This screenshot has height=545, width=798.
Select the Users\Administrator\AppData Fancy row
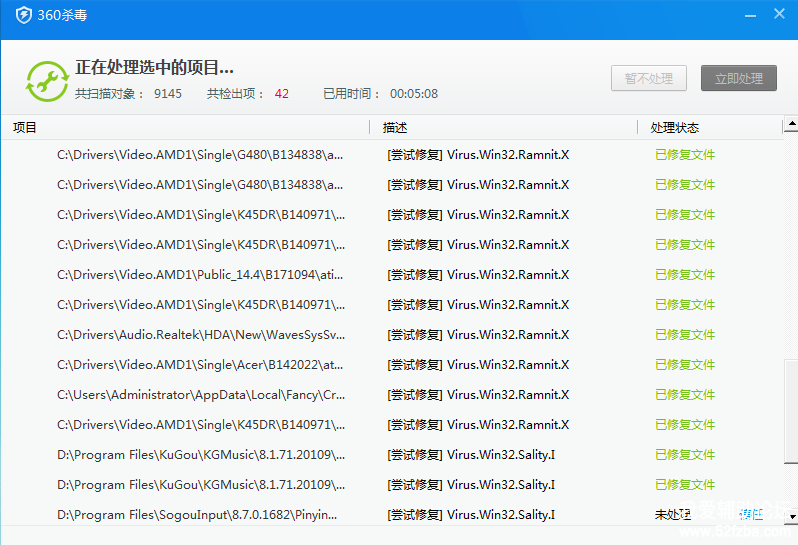coord(392,395)
